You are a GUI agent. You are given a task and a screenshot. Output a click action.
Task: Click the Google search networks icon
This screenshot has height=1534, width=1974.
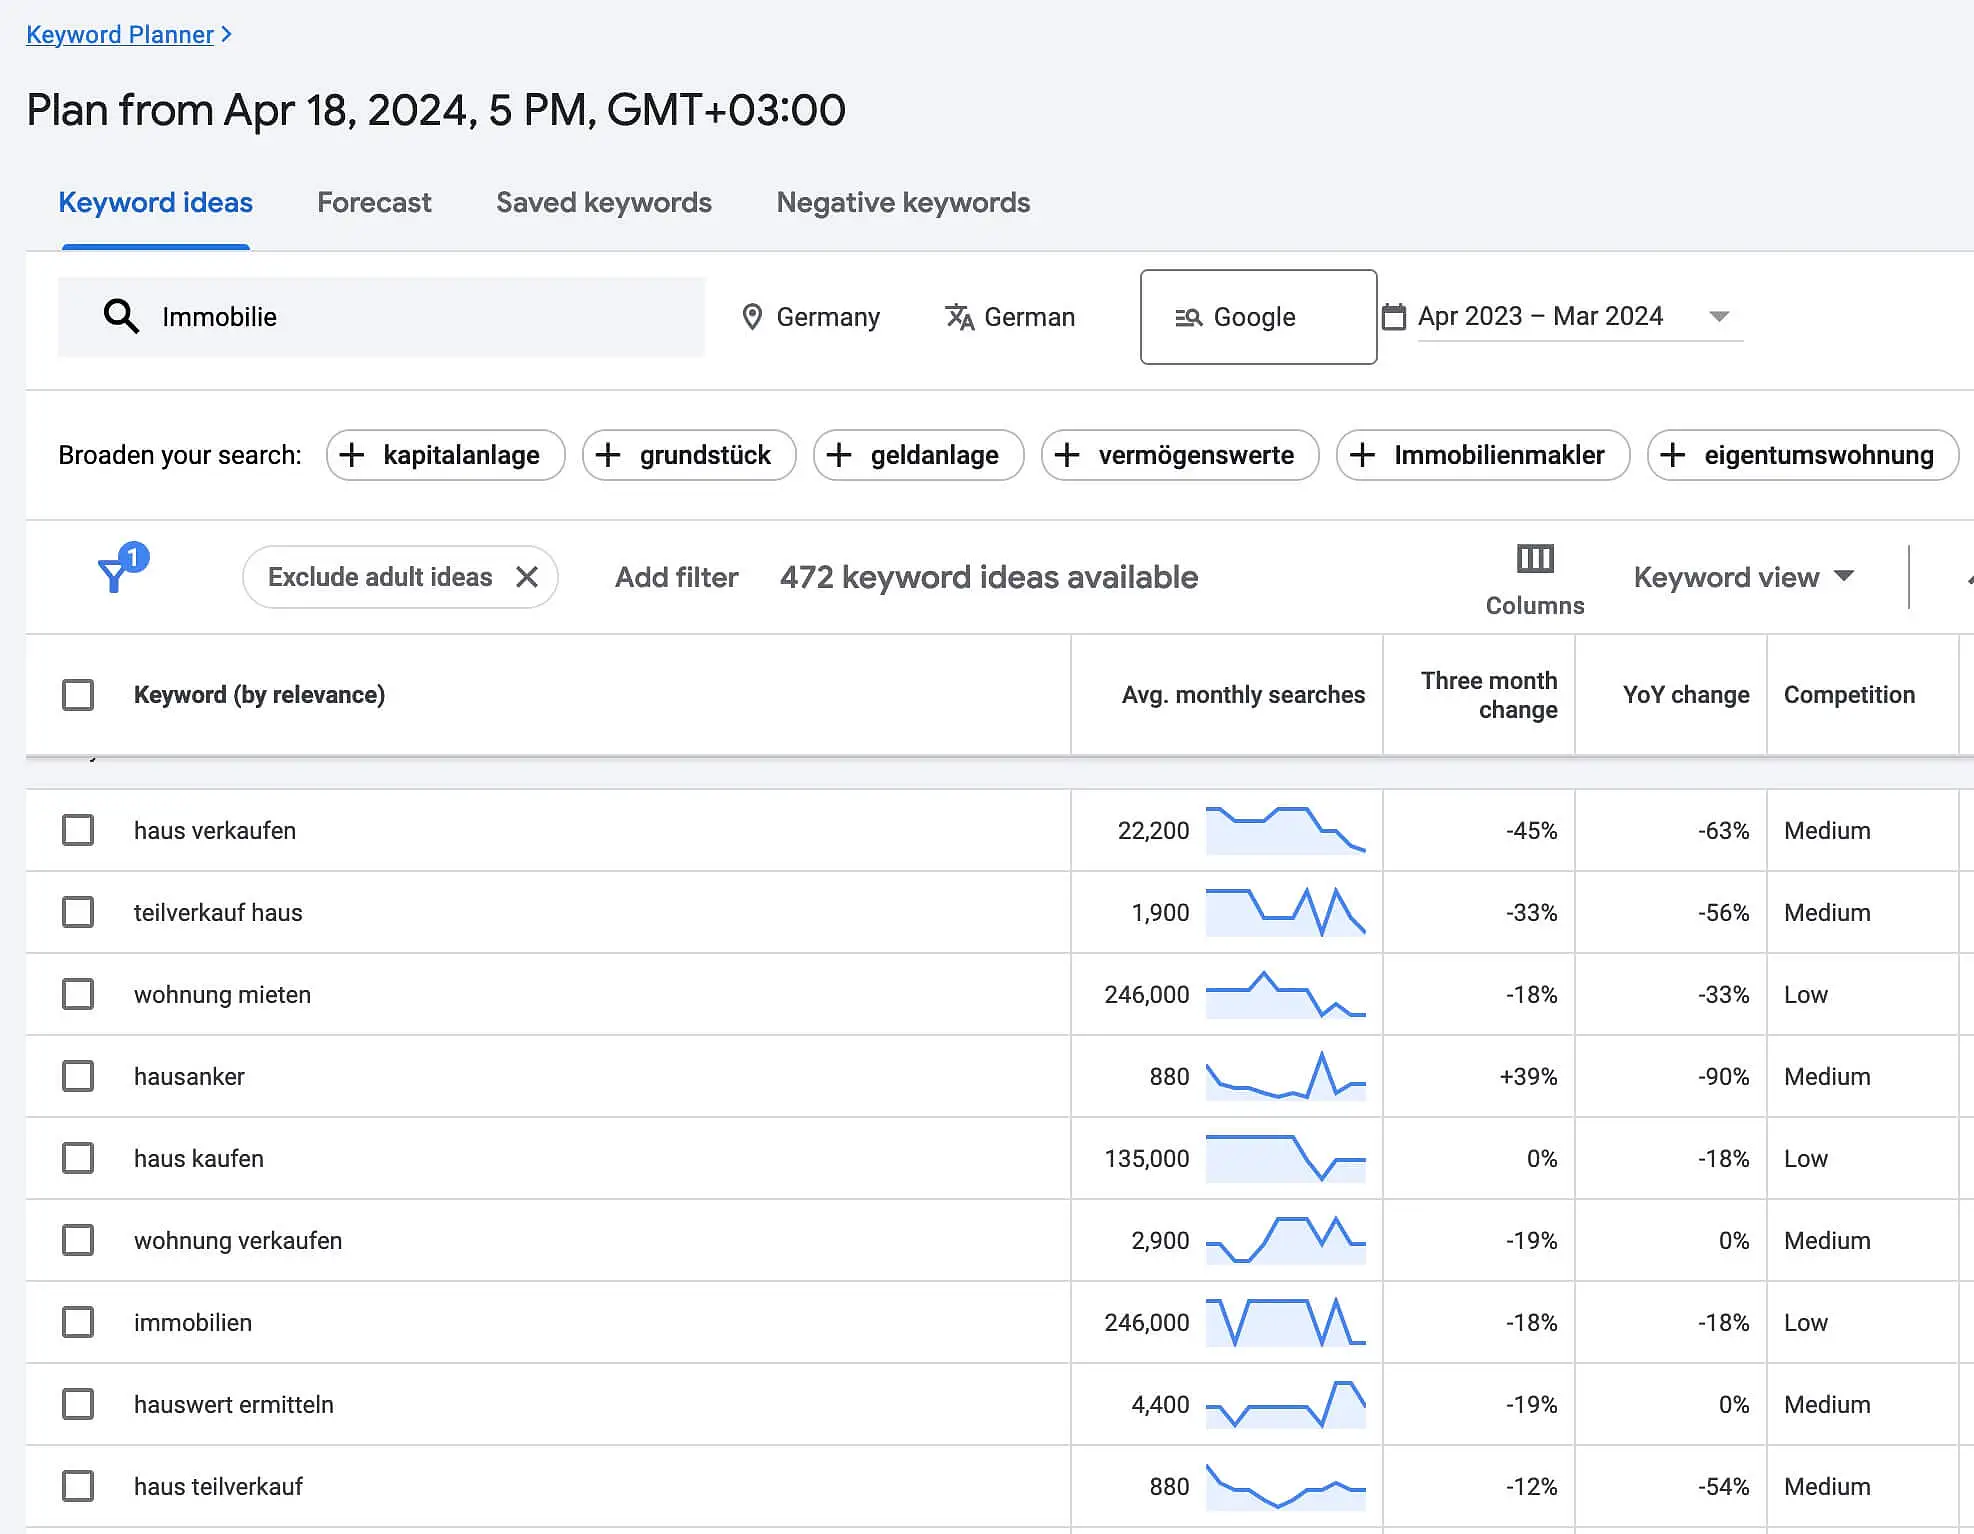click(x=1188, y=317)
